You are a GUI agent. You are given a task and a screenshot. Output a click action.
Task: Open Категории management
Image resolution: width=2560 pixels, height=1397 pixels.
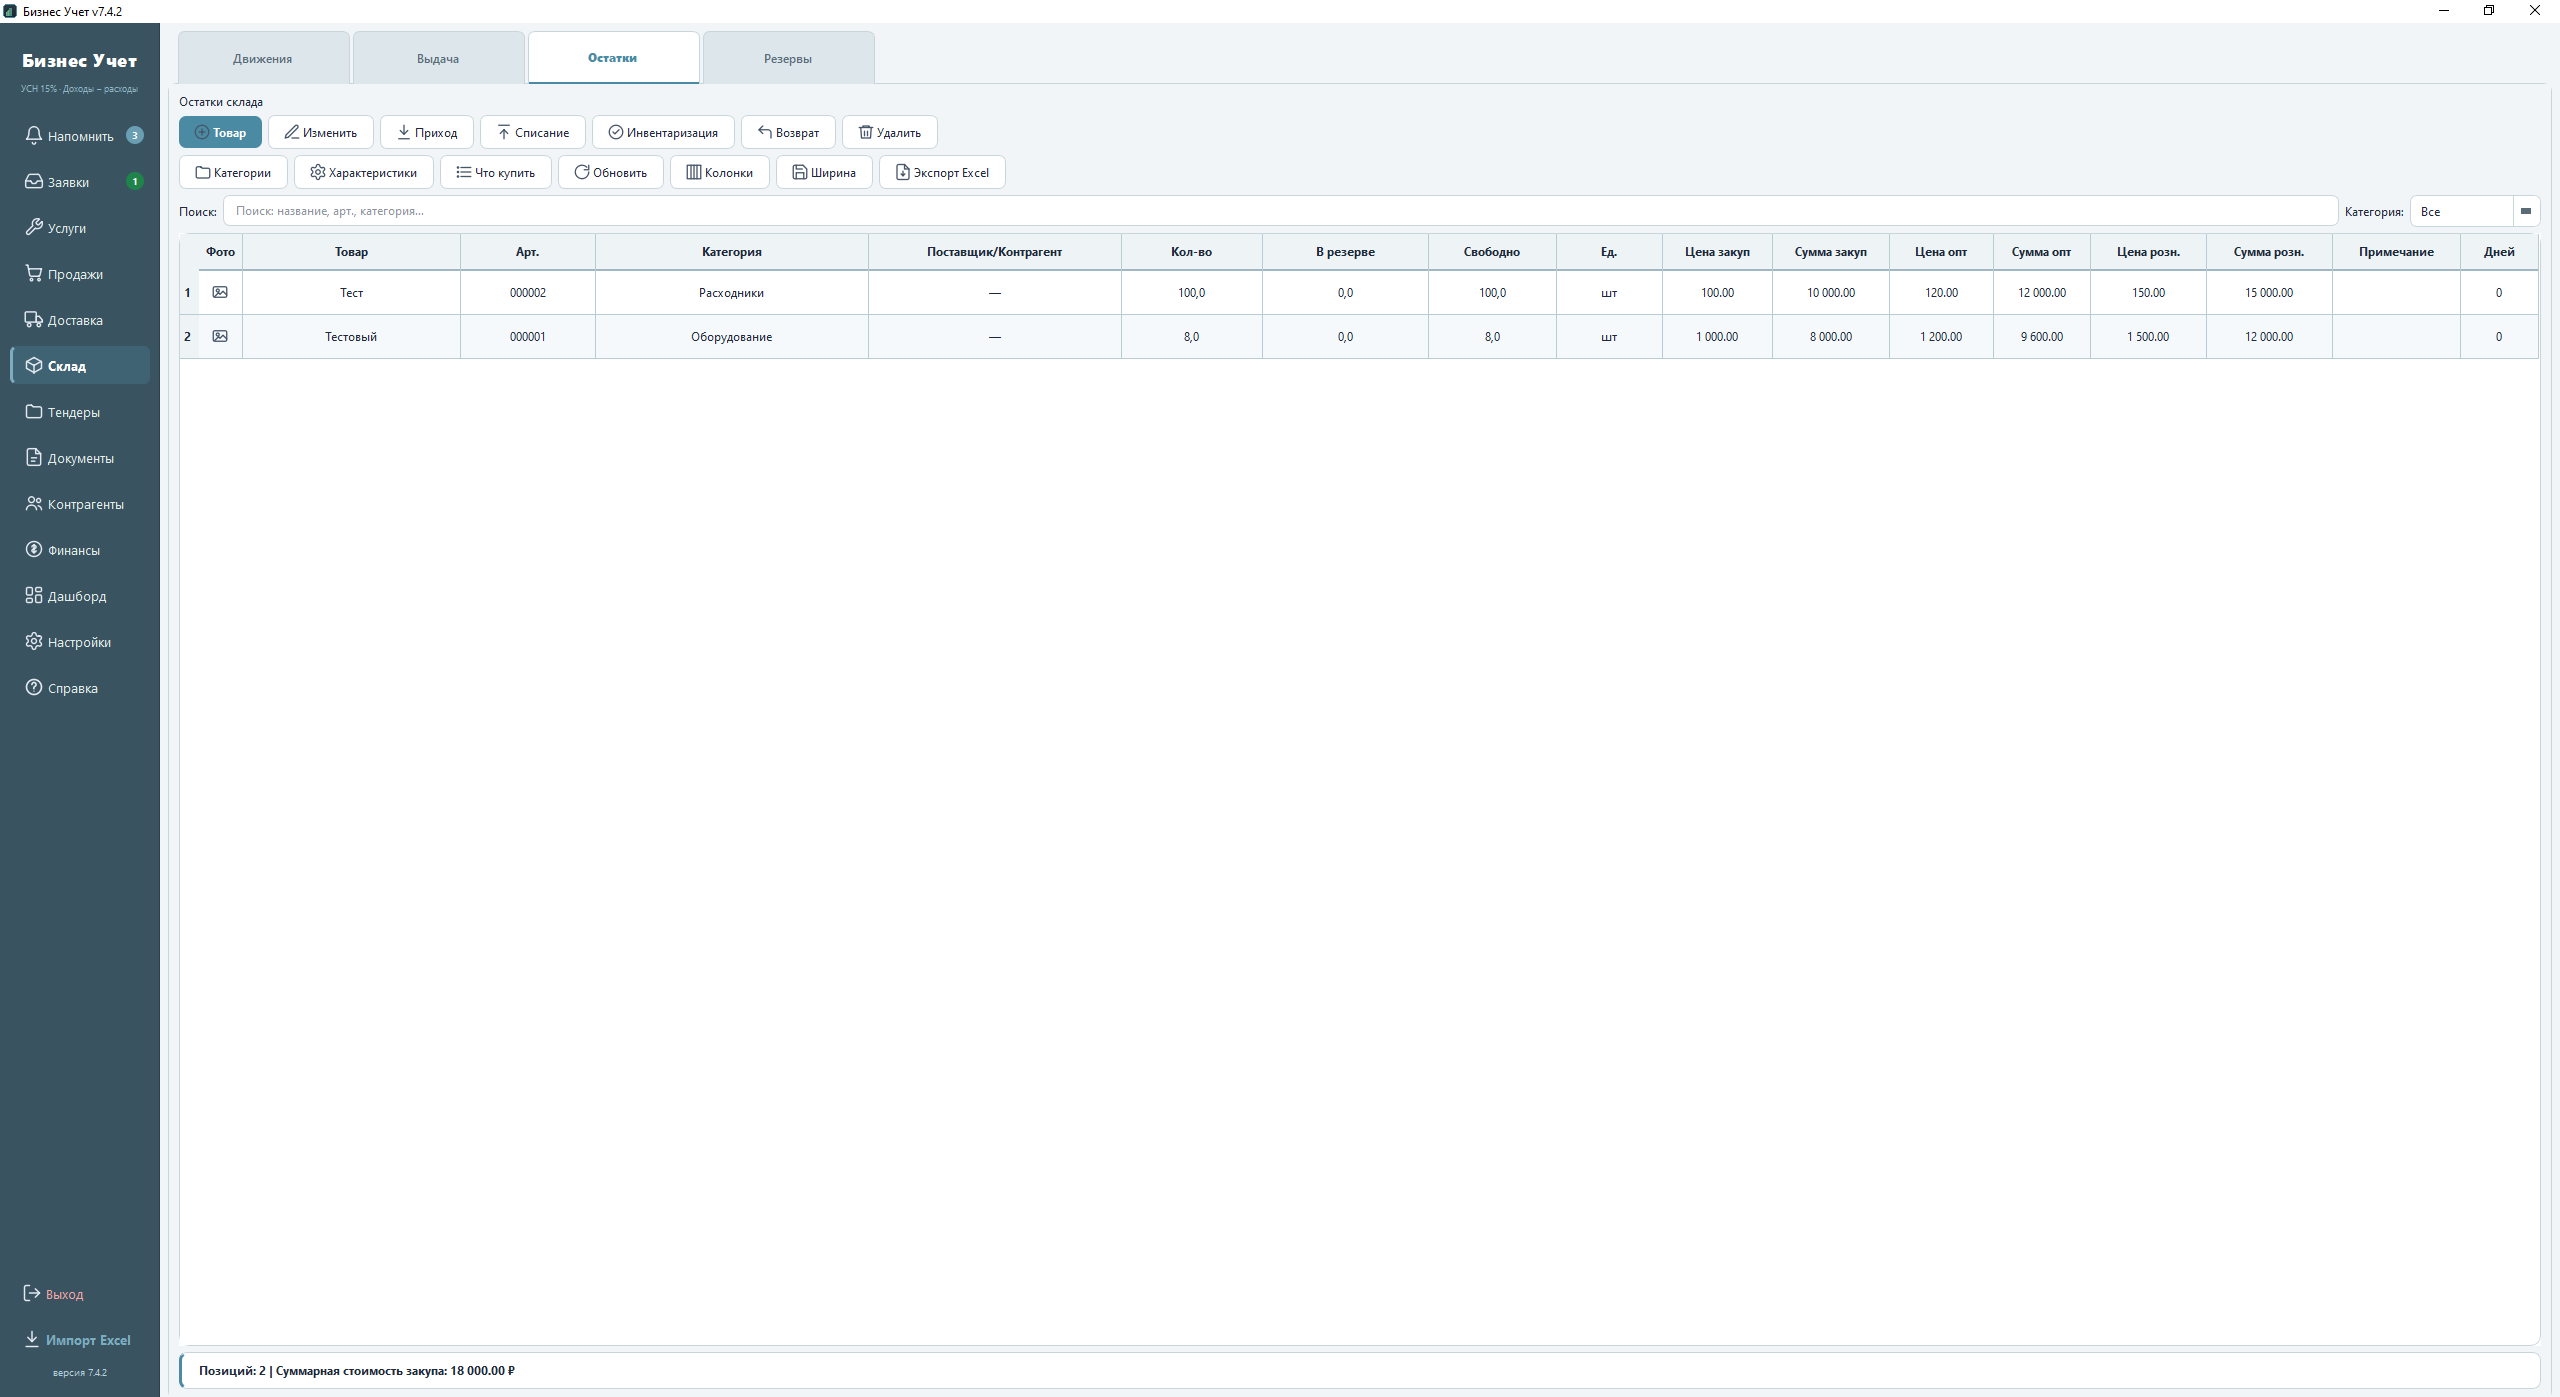tap(233, 172)
